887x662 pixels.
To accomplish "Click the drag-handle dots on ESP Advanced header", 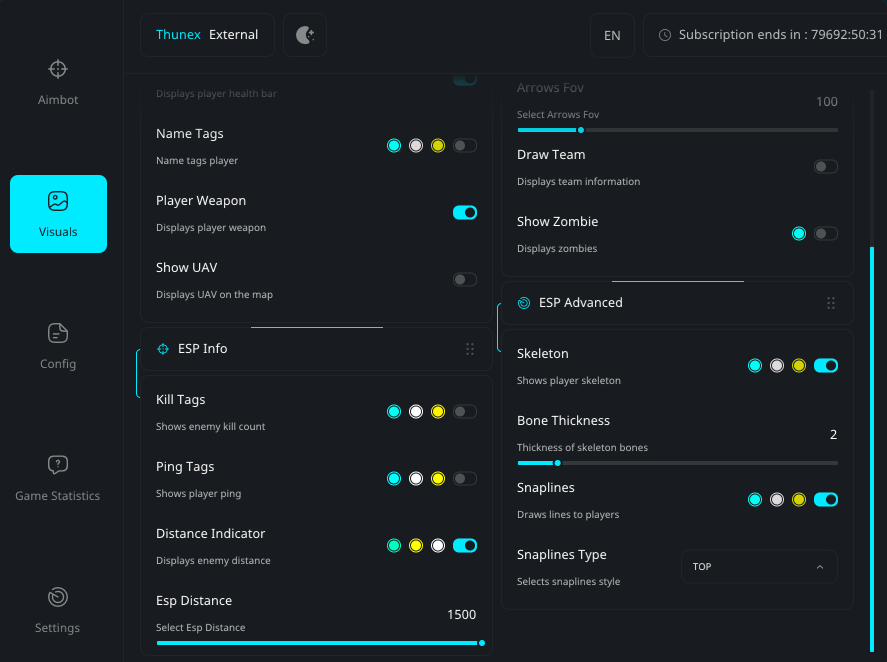I will 830,303.
